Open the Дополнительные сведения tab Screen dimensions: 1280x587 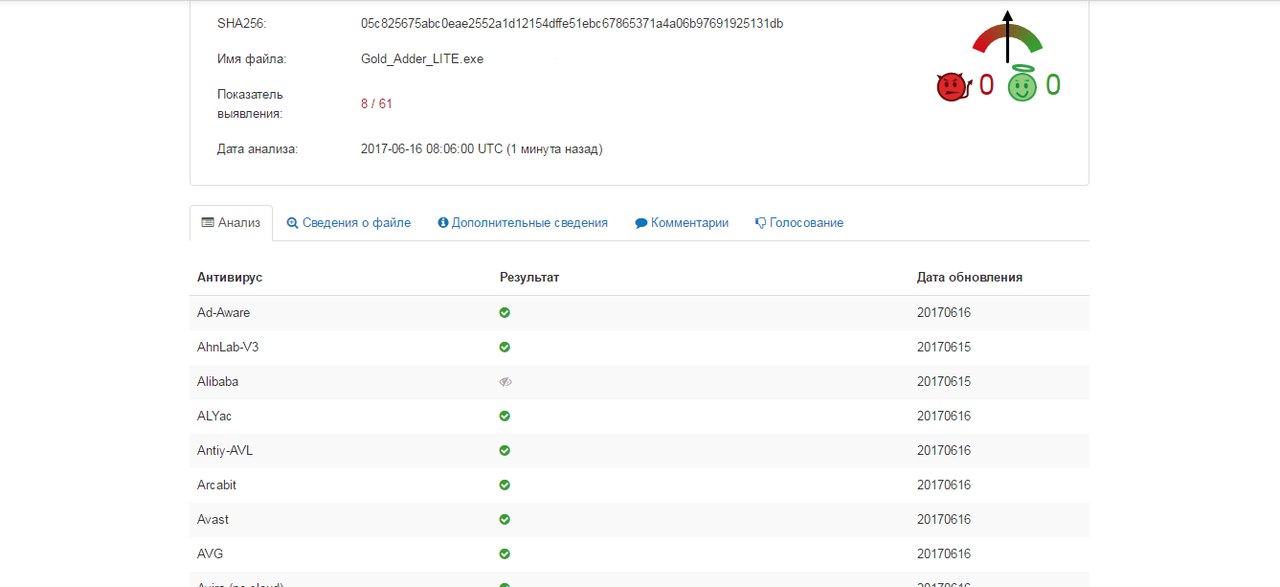click(x=523, y=223)
